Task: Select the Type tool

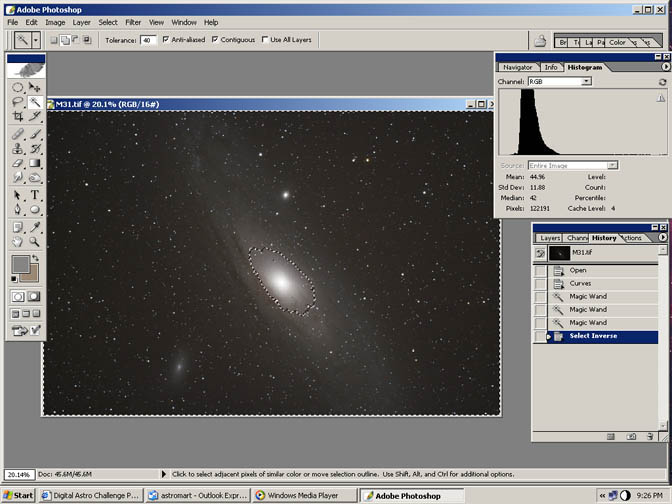Action: click(x=35, y=194)
